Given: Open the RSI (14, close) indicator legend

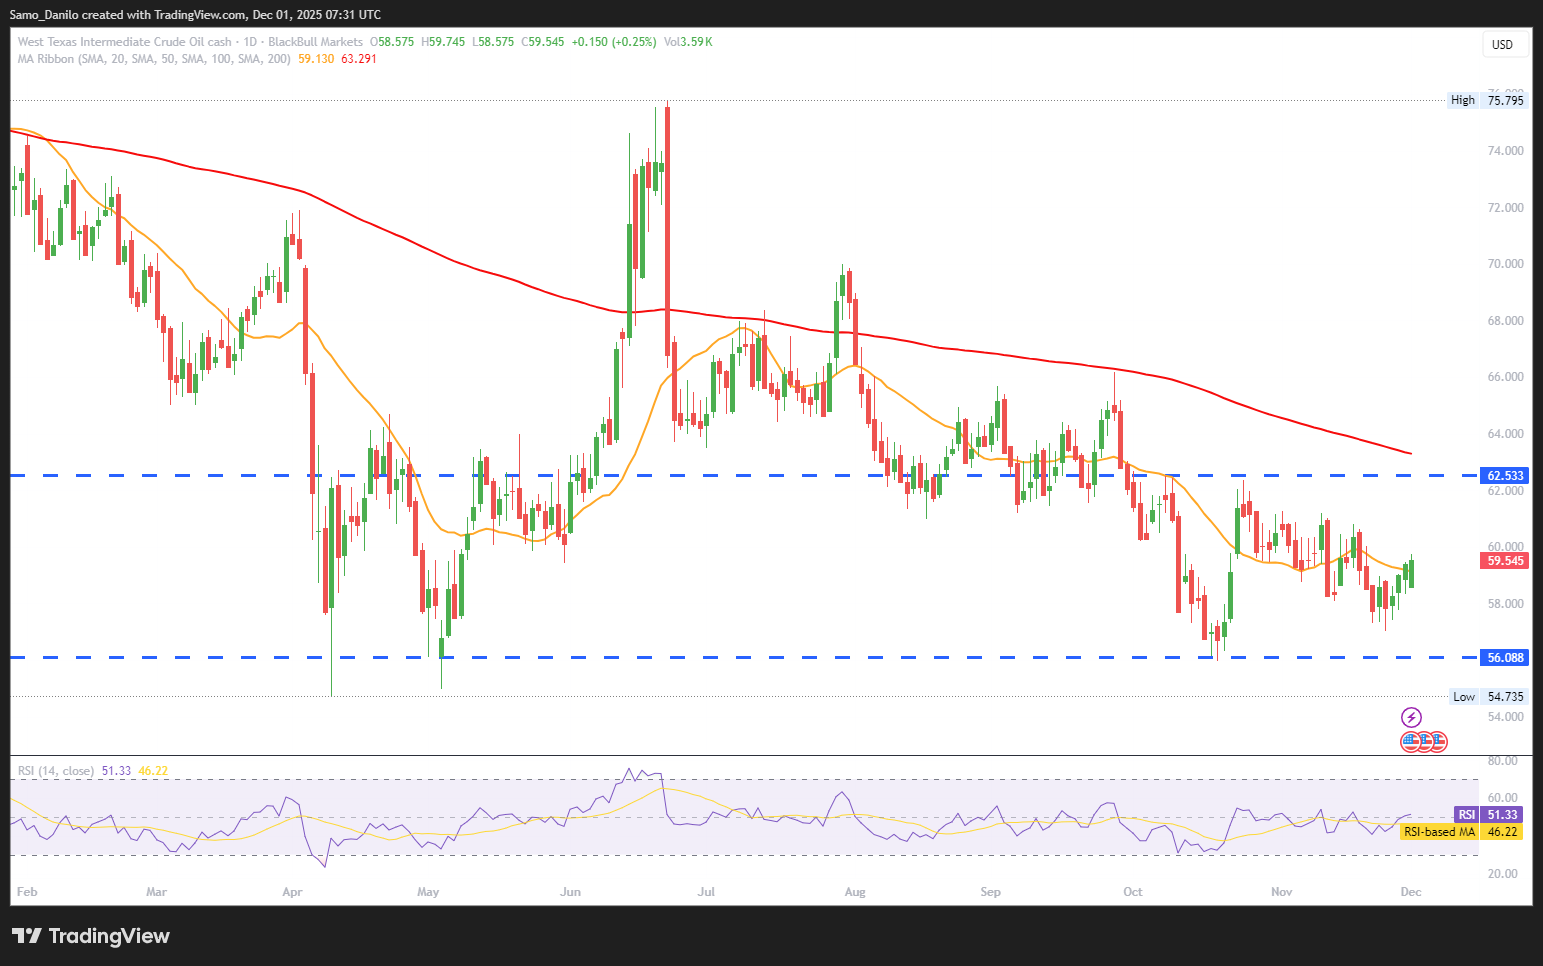Looking at the screenshot, I should point(56,771).
